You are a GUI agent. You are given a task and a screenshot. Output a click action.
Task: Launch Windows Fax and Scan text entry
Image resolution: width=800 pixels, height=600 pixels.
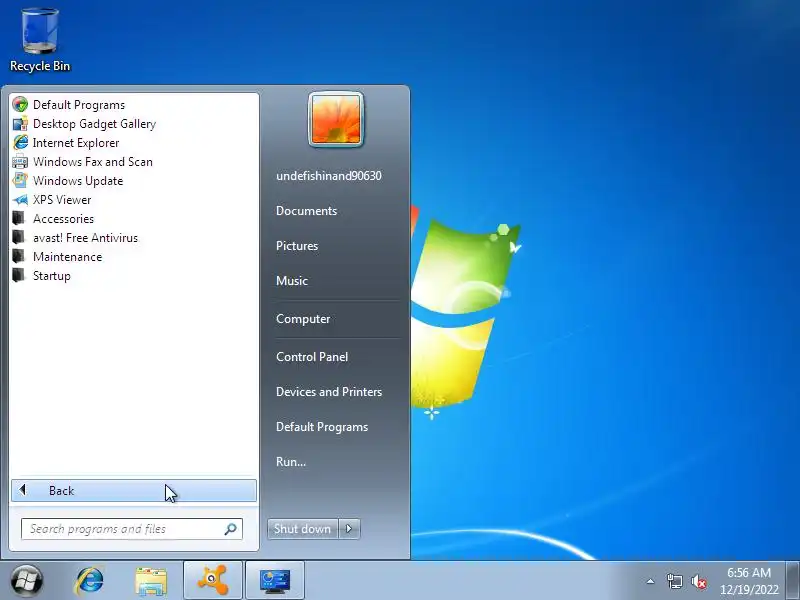click(93, 162)
